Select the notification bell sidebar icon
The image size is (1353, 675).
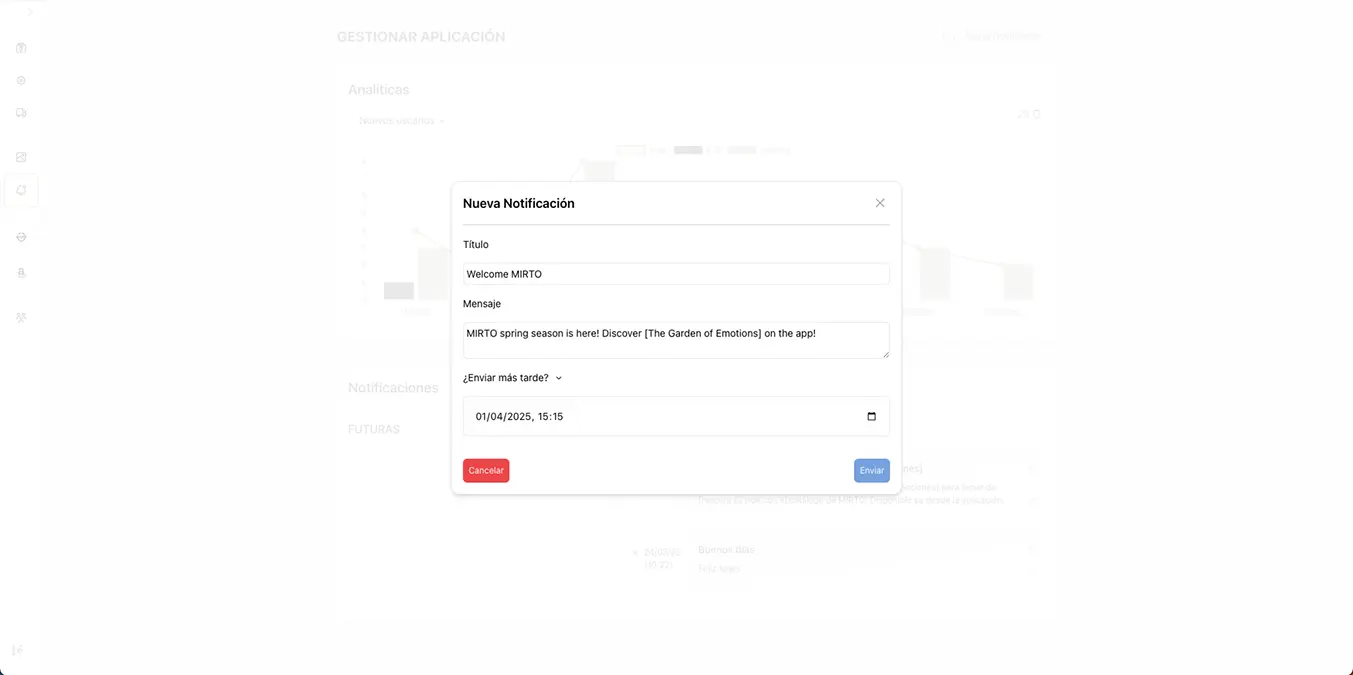(21, 190)
